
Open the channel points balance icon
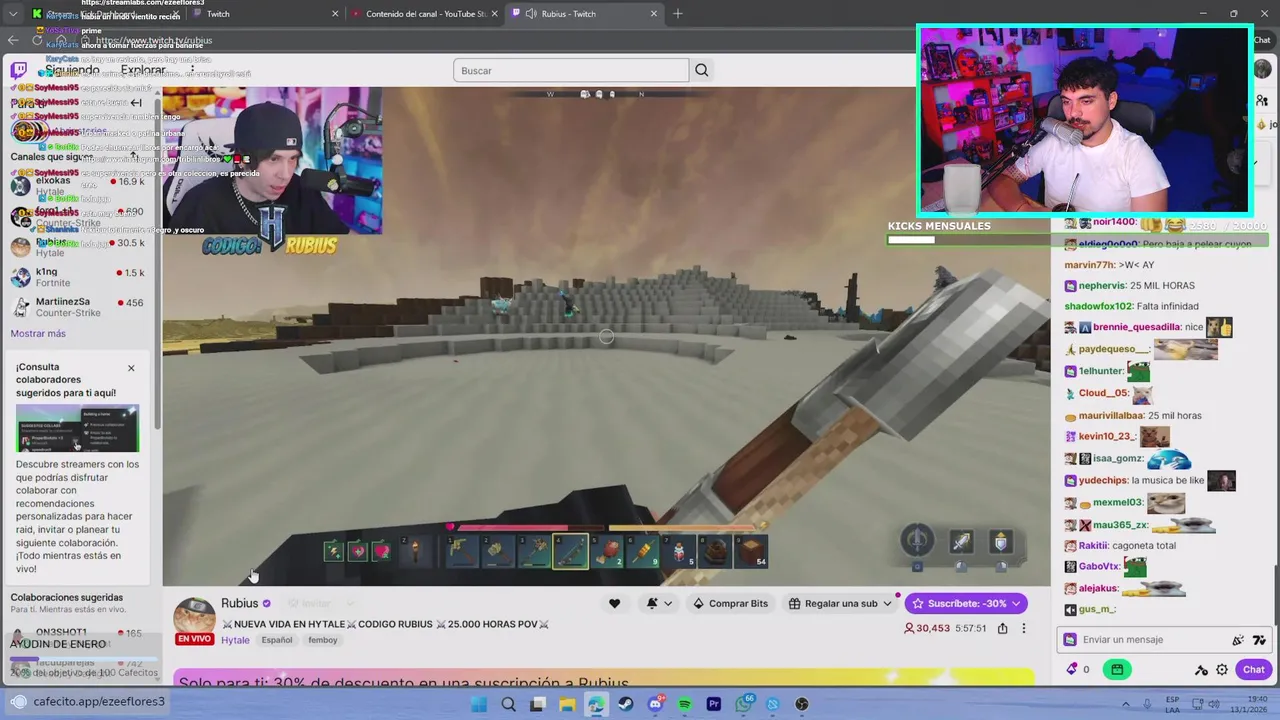click(1073, 669)
